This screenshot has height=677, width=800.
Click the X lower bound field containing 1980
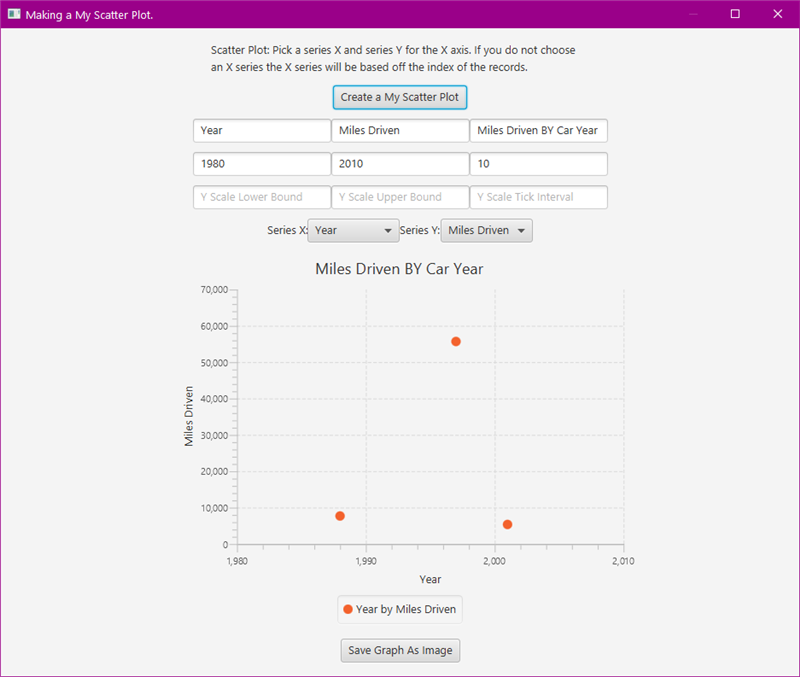click(261, 164)
